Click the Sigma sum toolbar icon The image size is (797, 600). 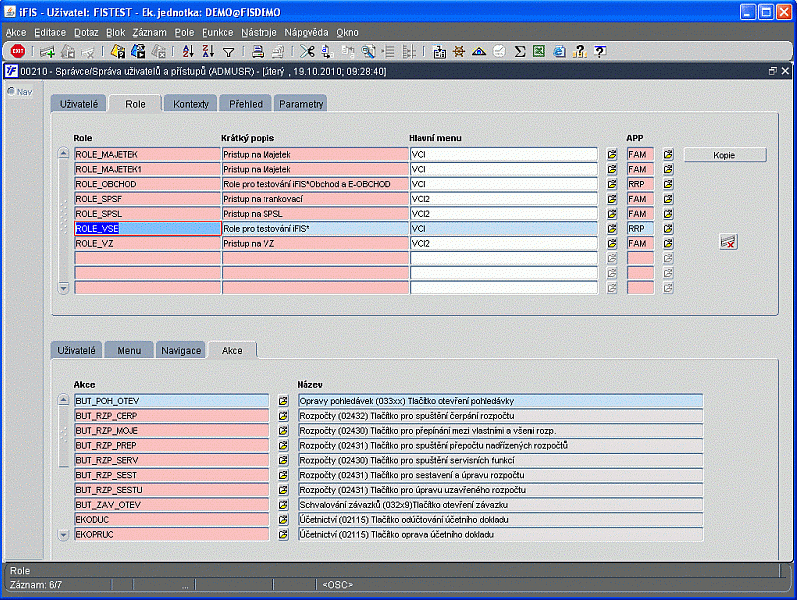pos(520,51)
